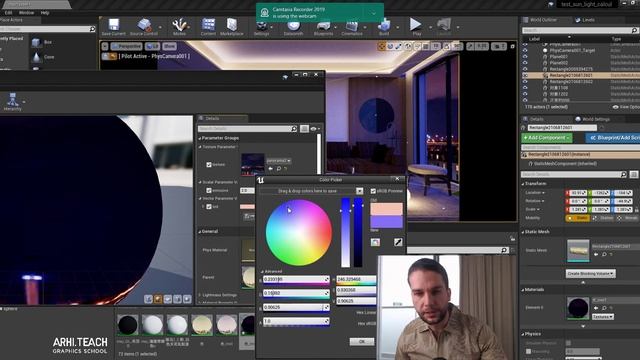Viewport: 640px width, 360px height.
Task: Open the Window menu
Action: [x=26, y=13]
